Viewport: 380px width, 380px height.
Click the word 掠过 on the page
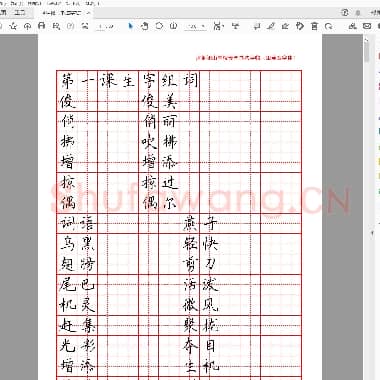[159, 183]
